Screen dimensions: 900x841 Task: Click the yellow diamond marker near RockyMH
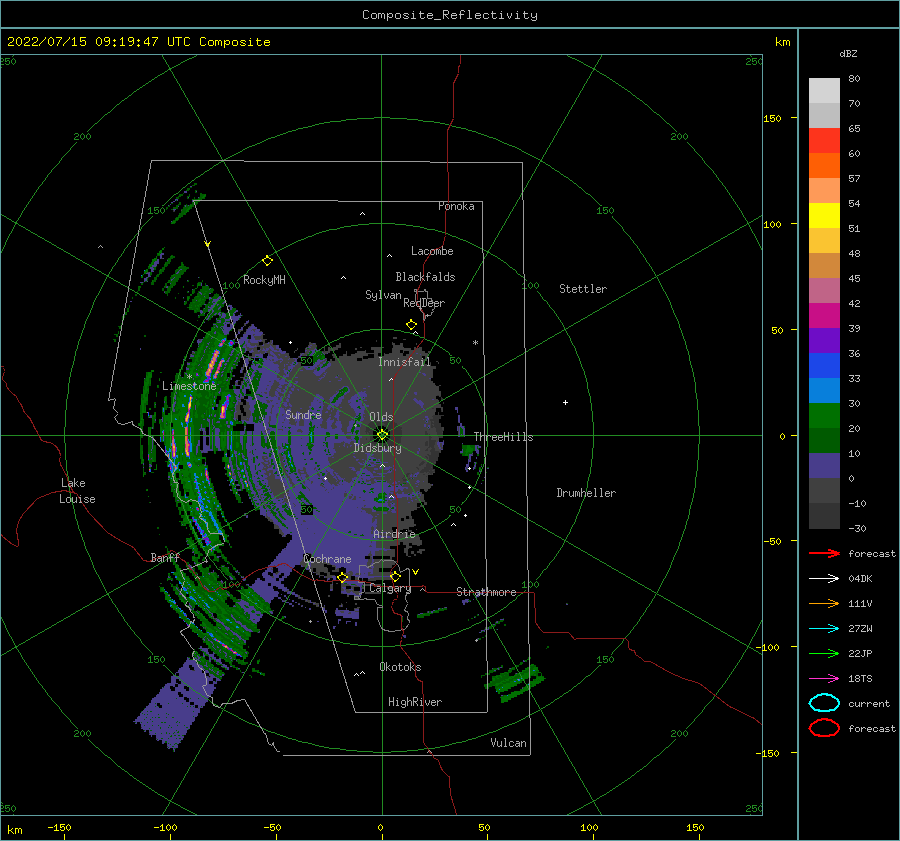(x=267, y=261)
